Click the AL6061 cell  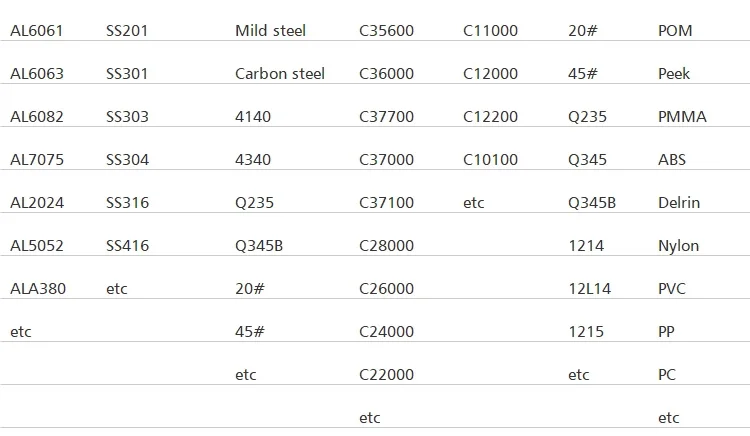pyautogui.click(x=37, y=31)
